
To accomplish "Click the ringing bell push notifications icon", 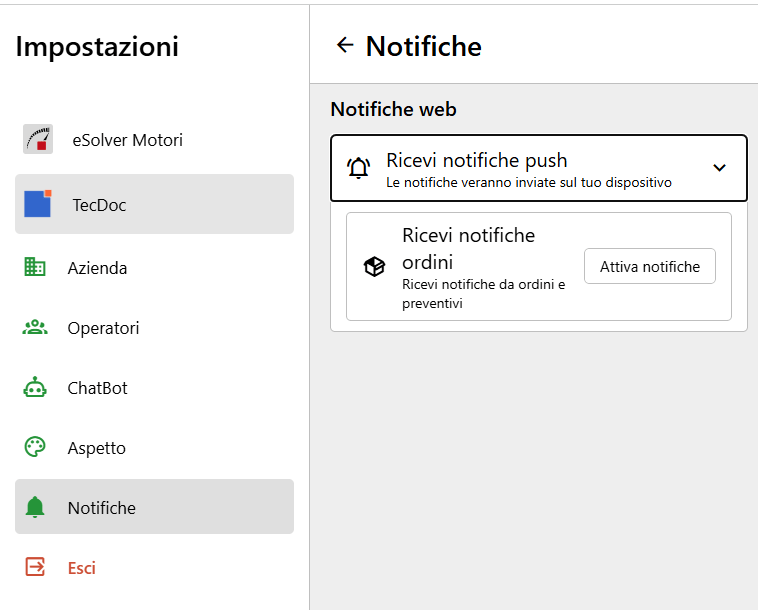I will [x=359, y=168].
